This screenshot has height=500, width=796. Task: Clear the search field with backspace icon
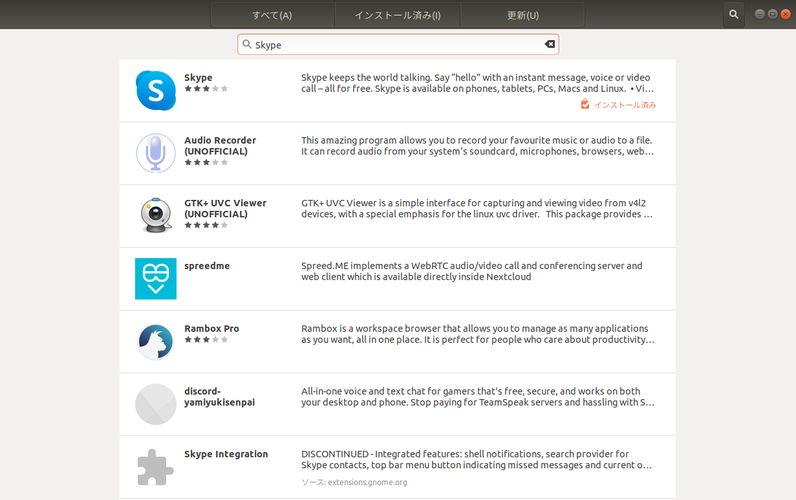coord(550,44)
